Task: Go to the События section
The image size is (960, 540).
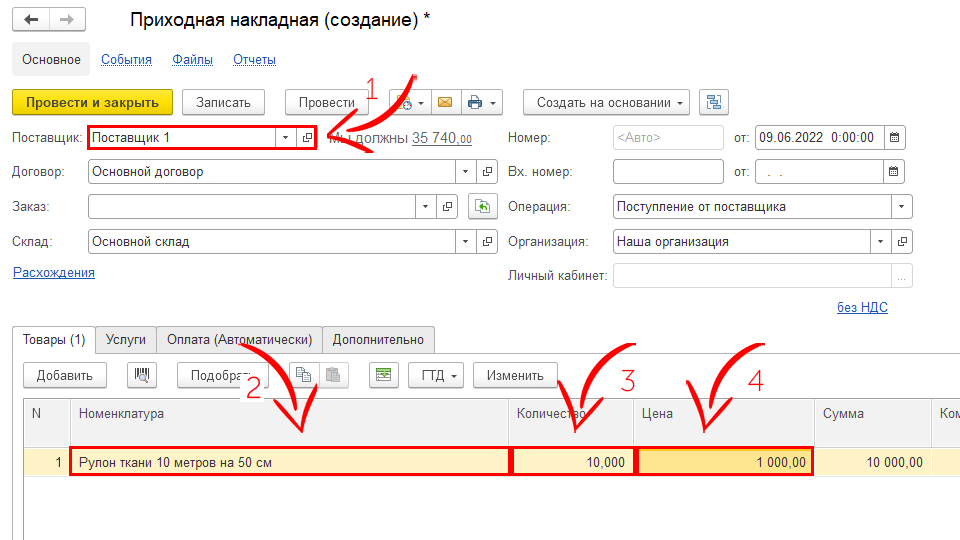Action: click(x=126, y=59)
